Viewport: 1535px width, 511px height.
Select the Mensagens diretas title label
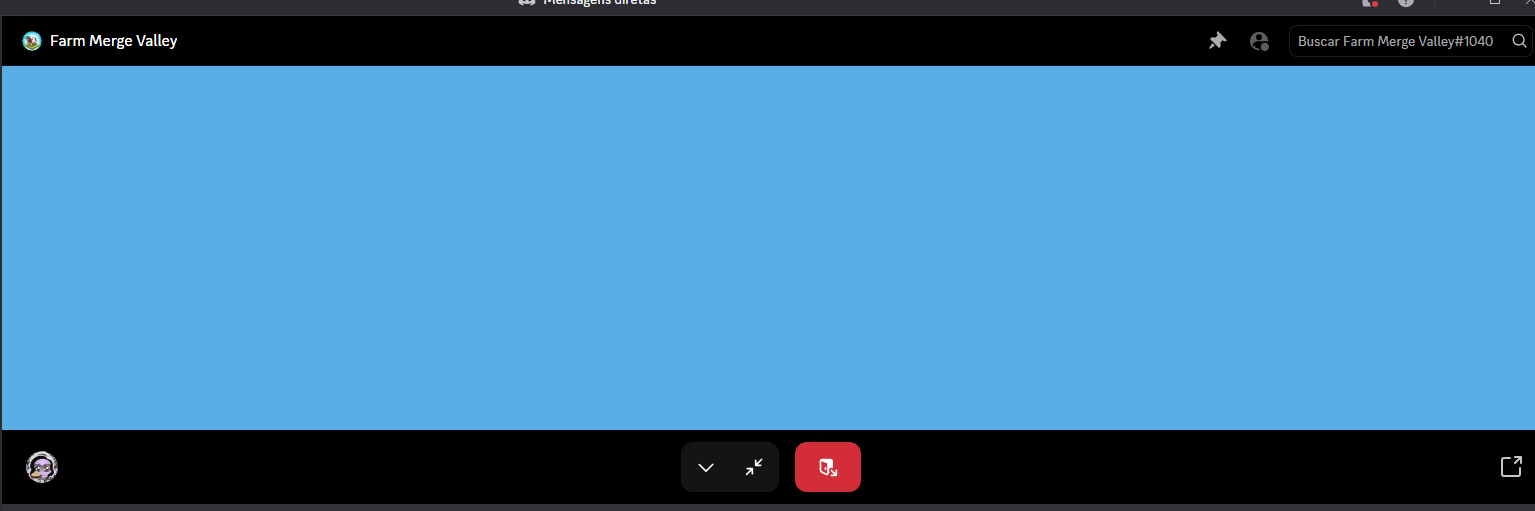[599, 3]
